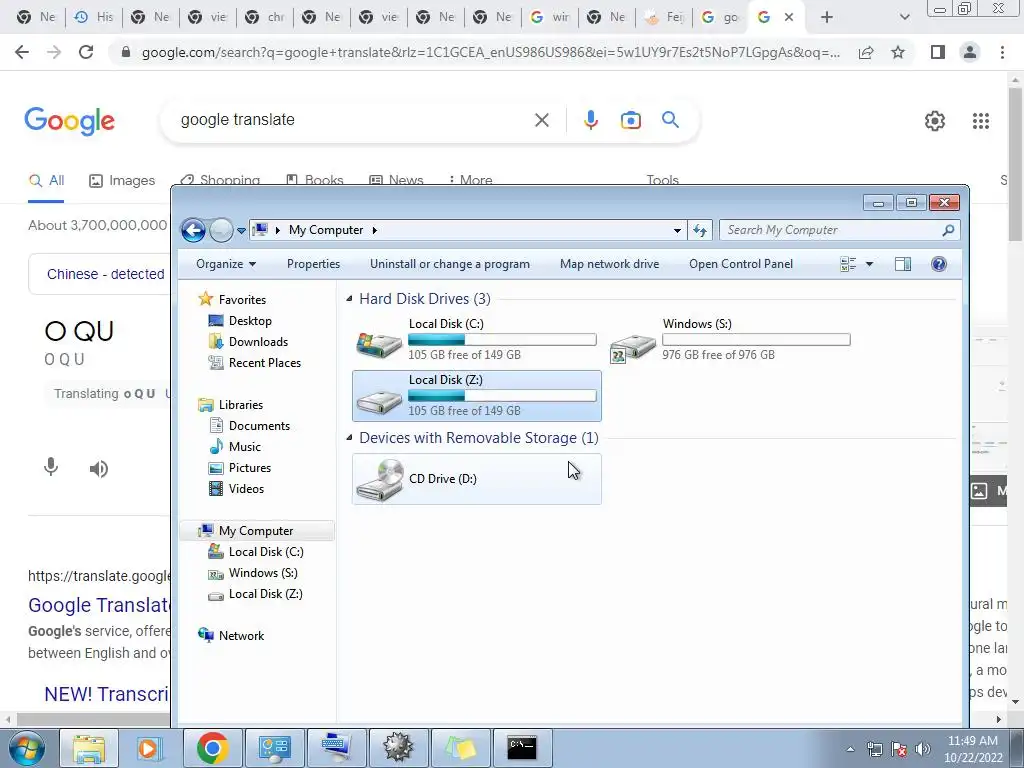Open recent locations dropdown beside Forward button
The width and height of the screenshot is (1024, 768).
[241, 231]
